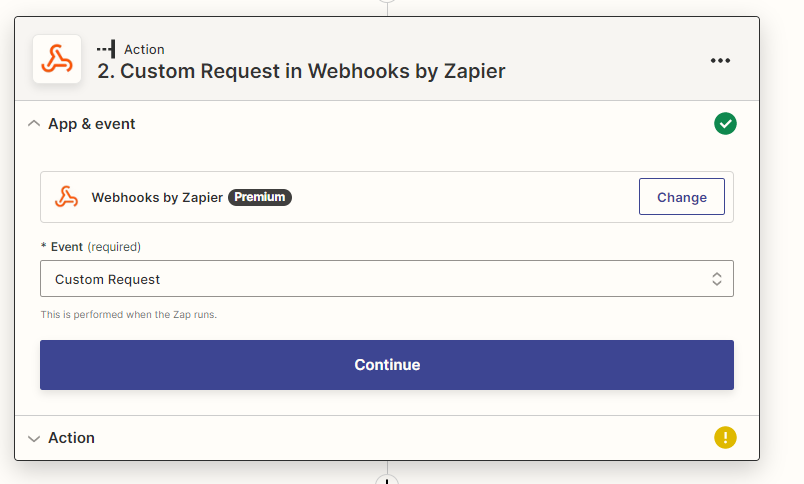The height and width of the screenshot is (484, 804).
Task: Expand the Action section chevron
Action: pyautogui.click(x=34, y=438)
